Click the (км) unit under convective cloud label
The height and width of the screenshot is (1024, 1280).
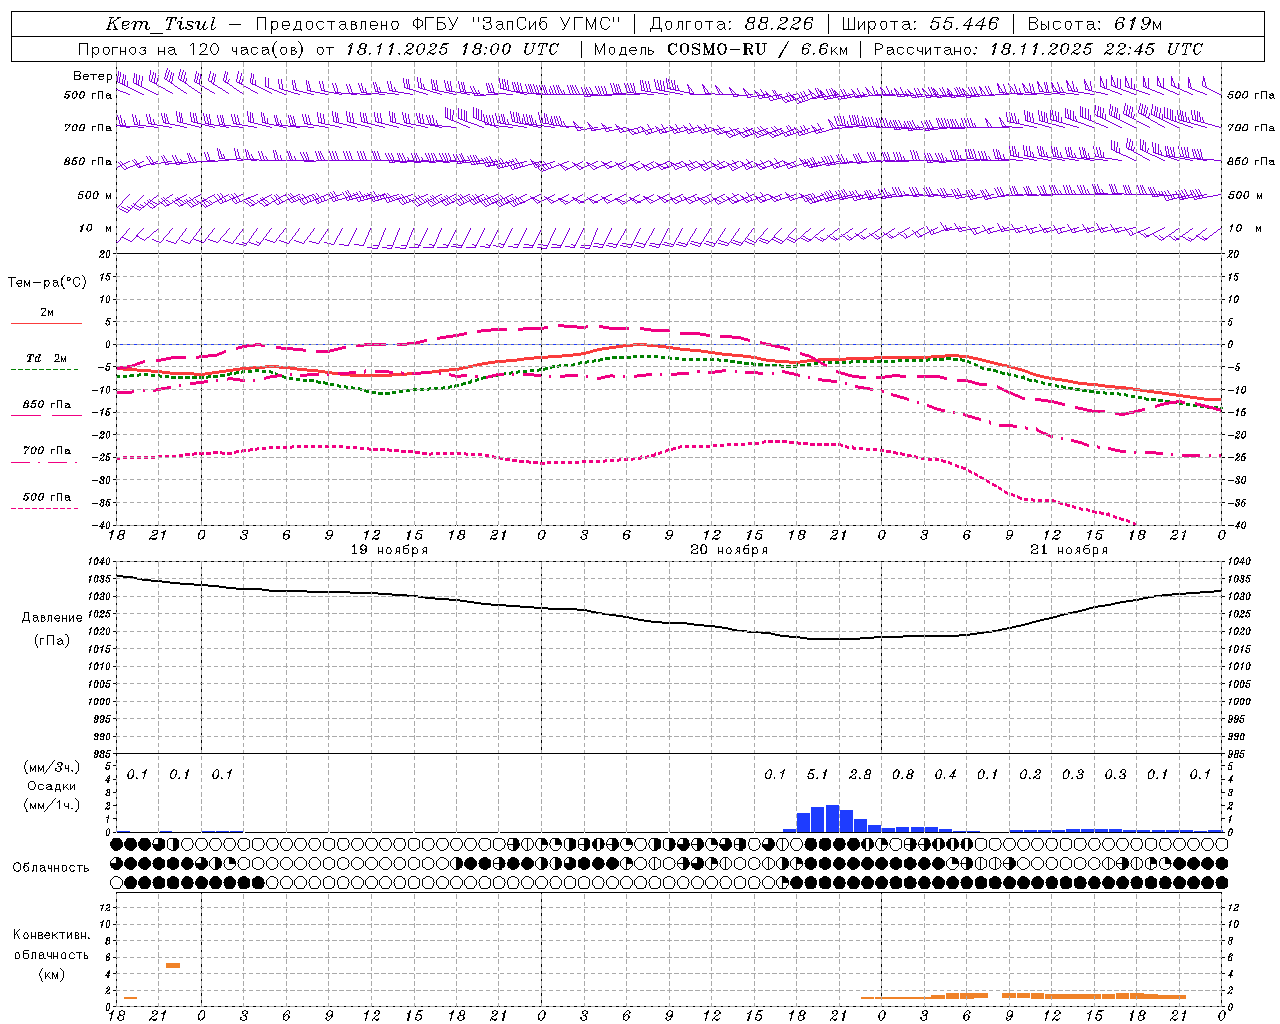pyautogui.click(x=52, y=974)
